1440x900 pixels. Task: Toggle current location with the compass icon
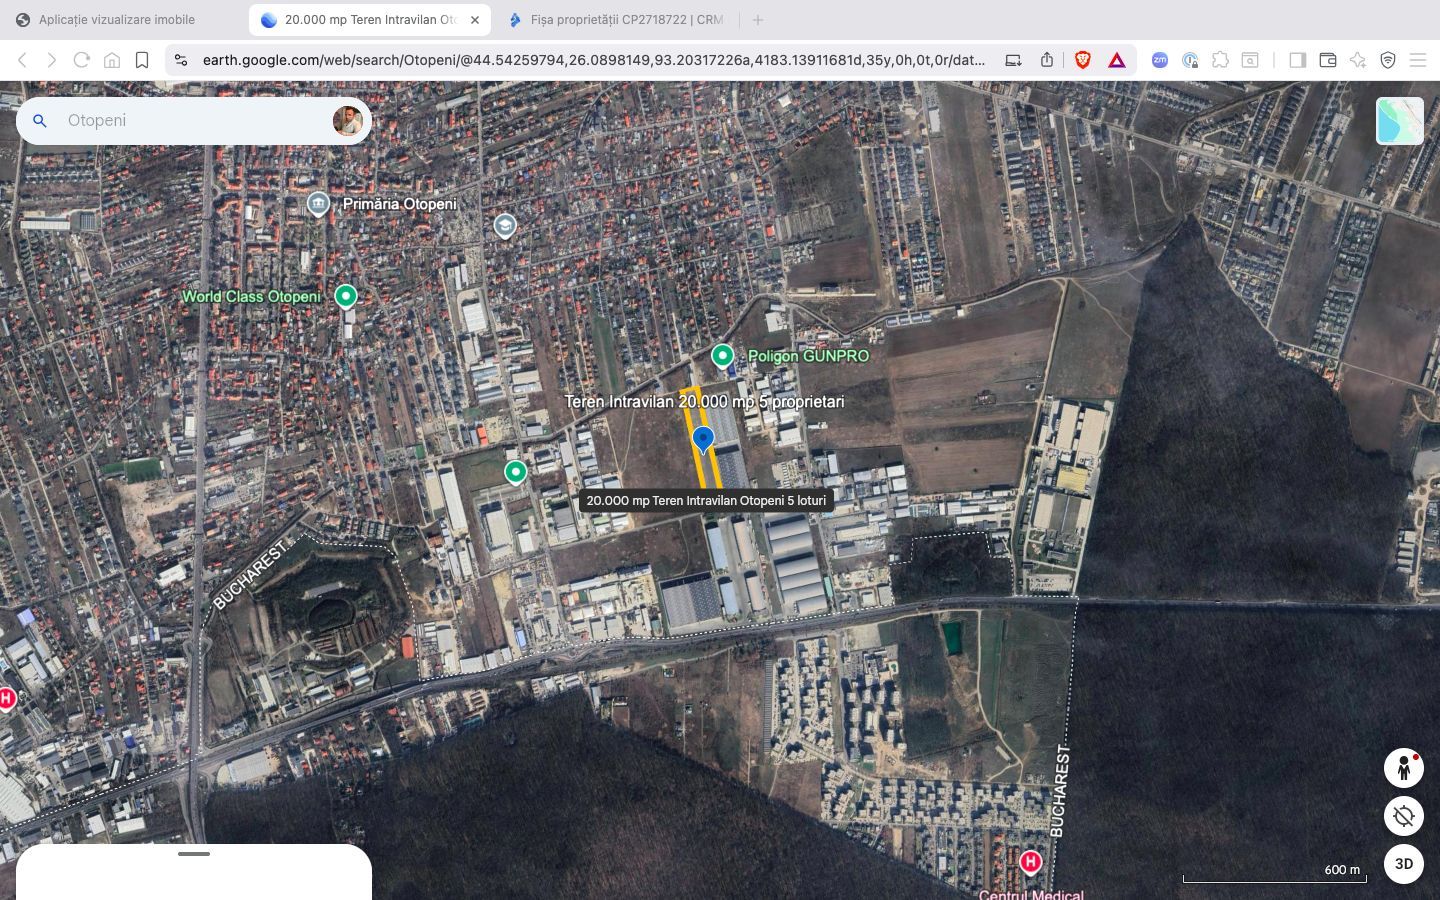pos(1404,816)
